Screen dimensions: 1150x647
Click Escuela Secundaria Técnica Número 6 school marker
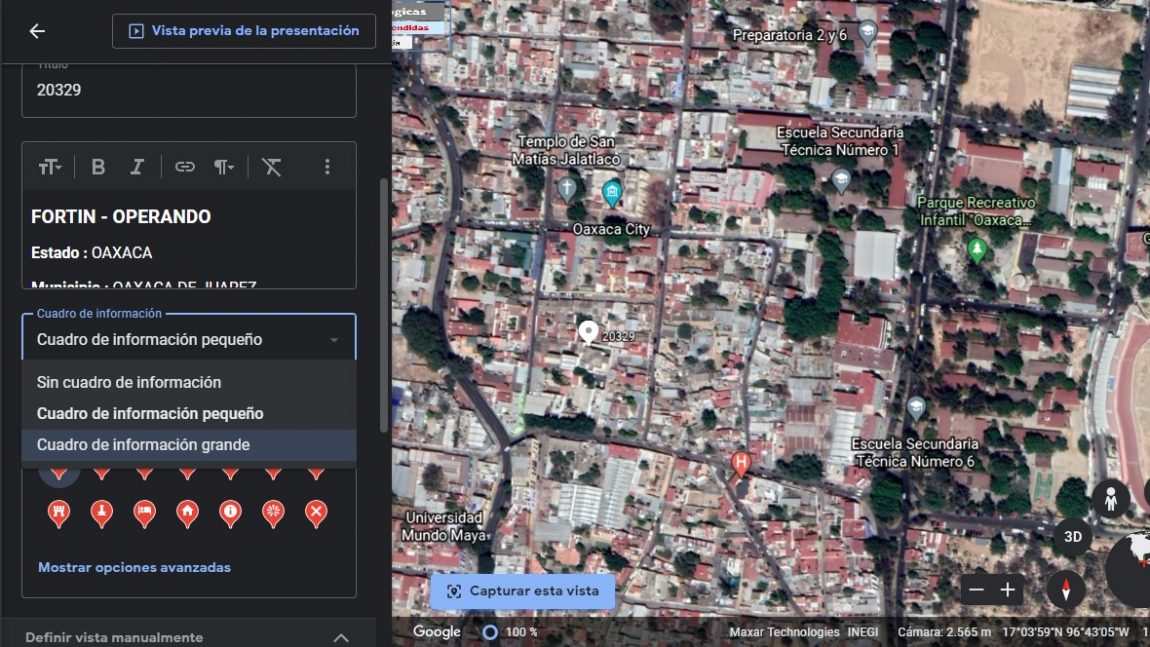point(916,408)
